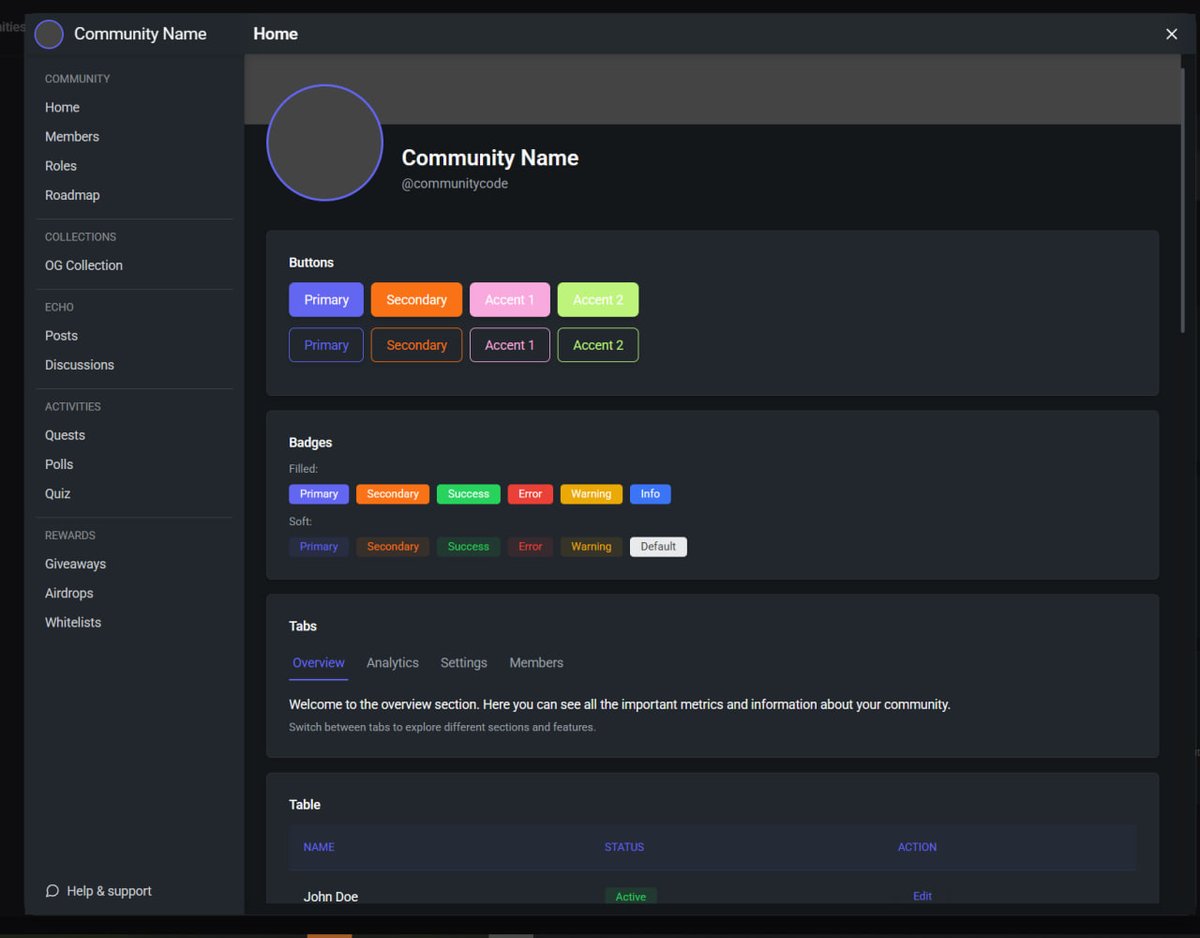Click the filled Warning badge
1200x938 pixels.
click(591, 494)
